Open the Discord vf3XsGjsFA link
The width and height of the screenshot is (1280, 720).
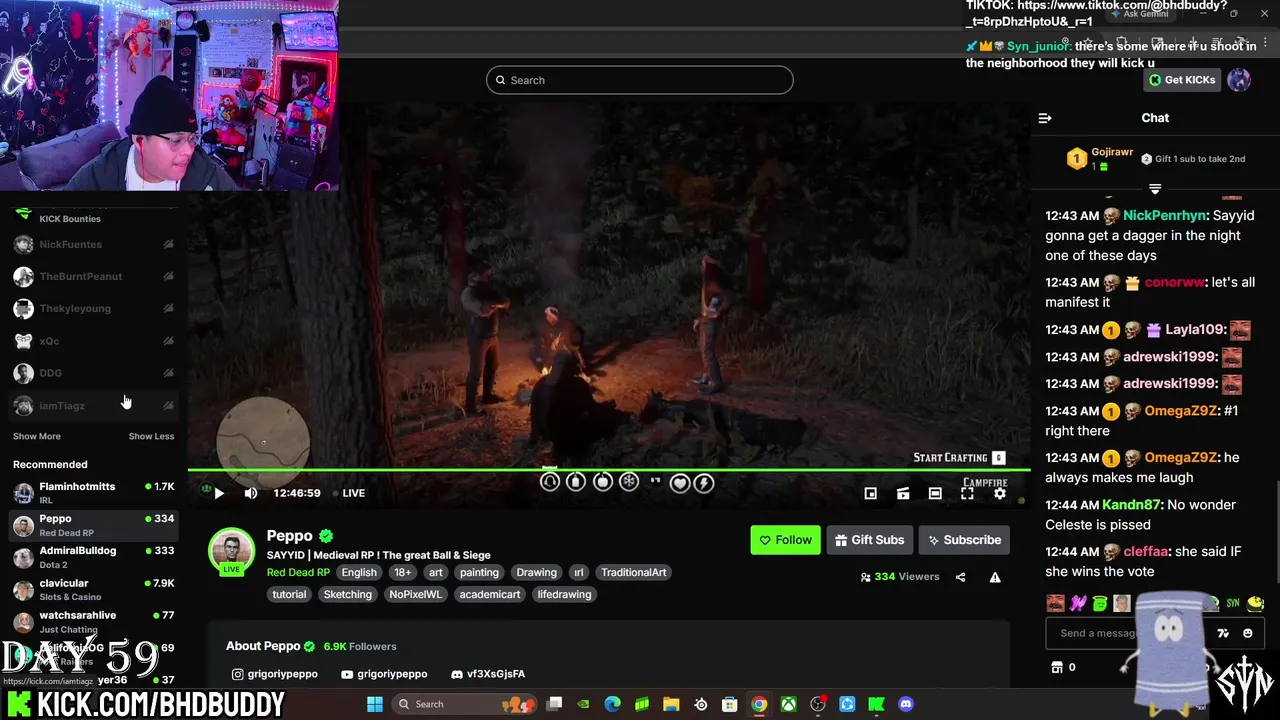488,674
